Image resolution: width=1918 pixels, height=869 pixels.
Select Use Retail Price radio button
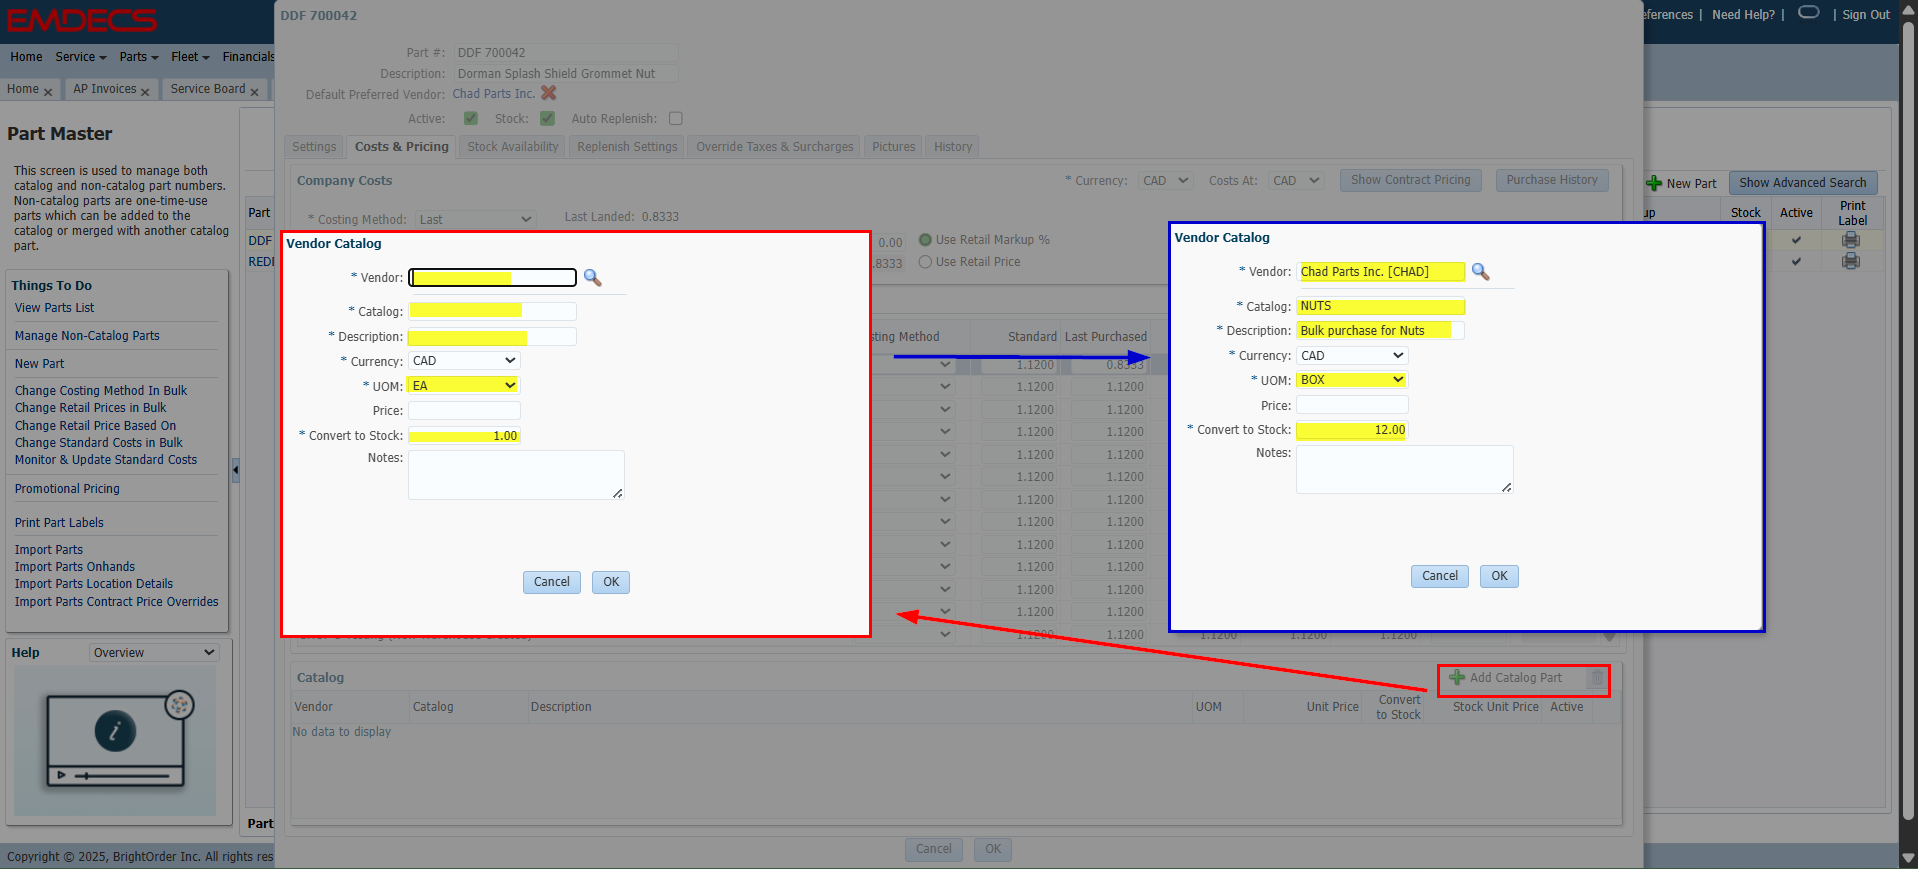tap(925, 262)
